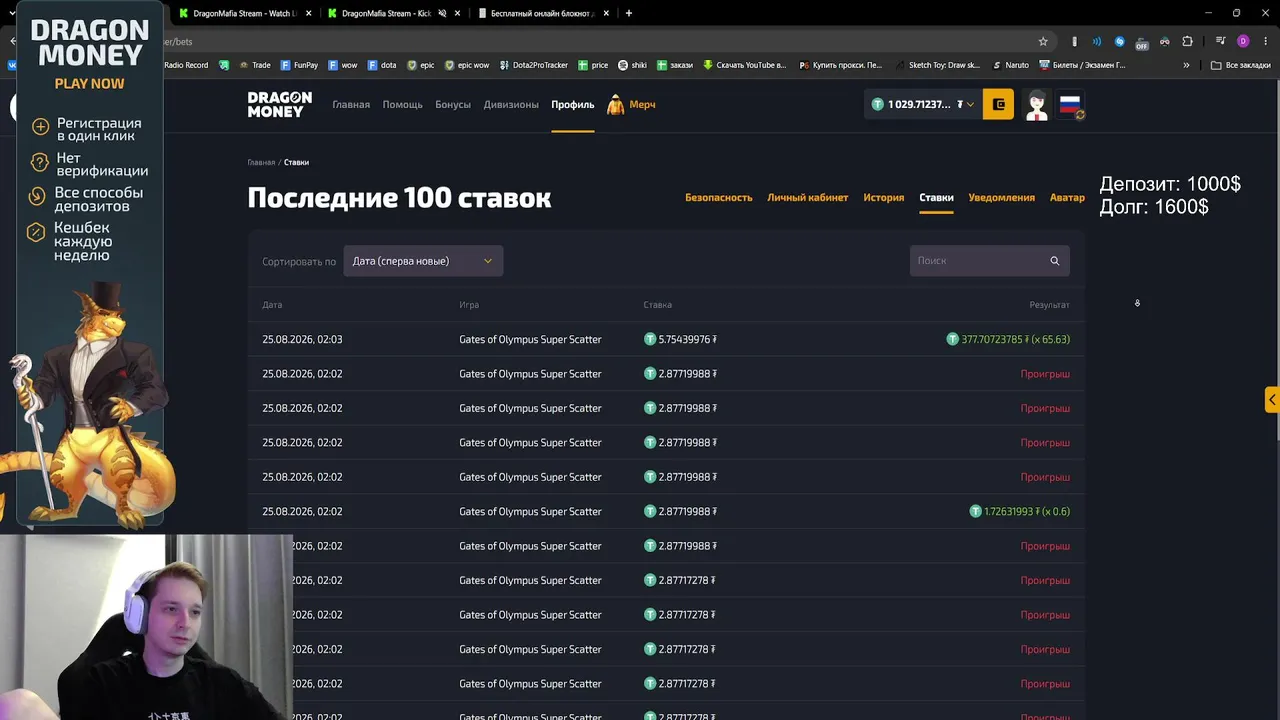This screenshot has height=720, width=1280.
Task: Go to Главная in the top navigation
Action: (x=351, y=104)
